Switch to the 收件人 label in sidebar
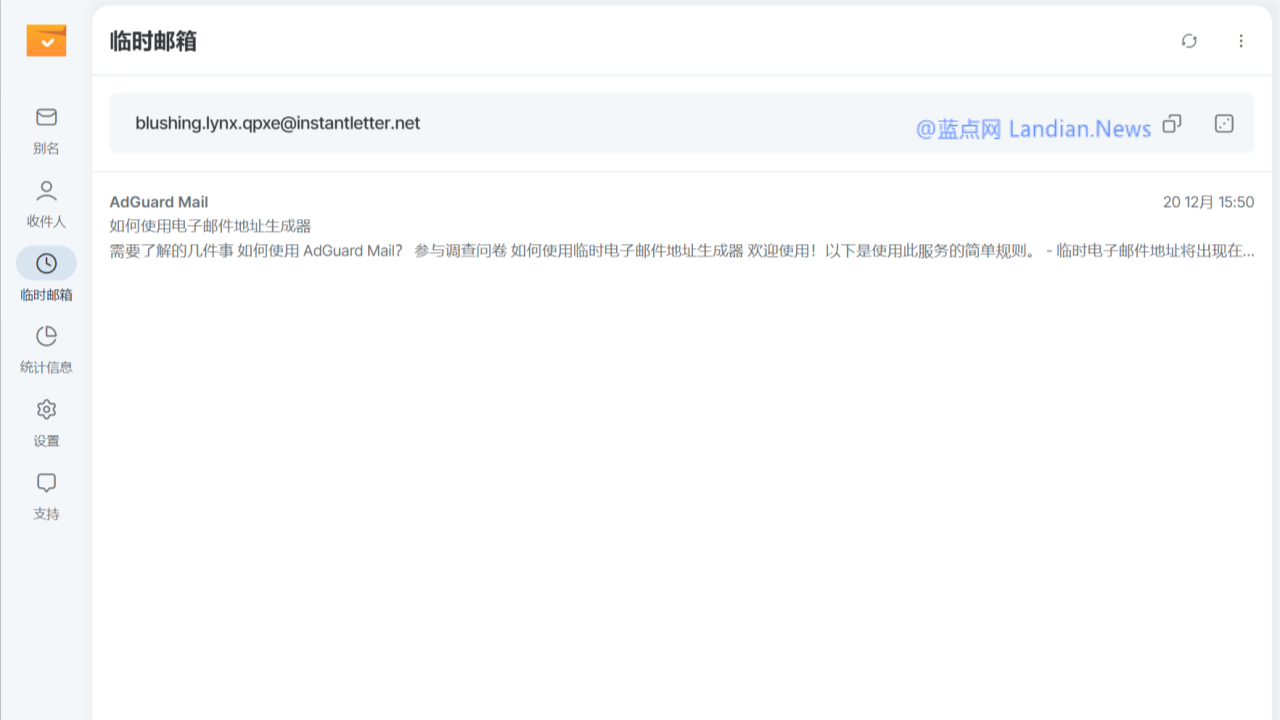This screenshot has height=720, width=1280. (x=46, y=221)
